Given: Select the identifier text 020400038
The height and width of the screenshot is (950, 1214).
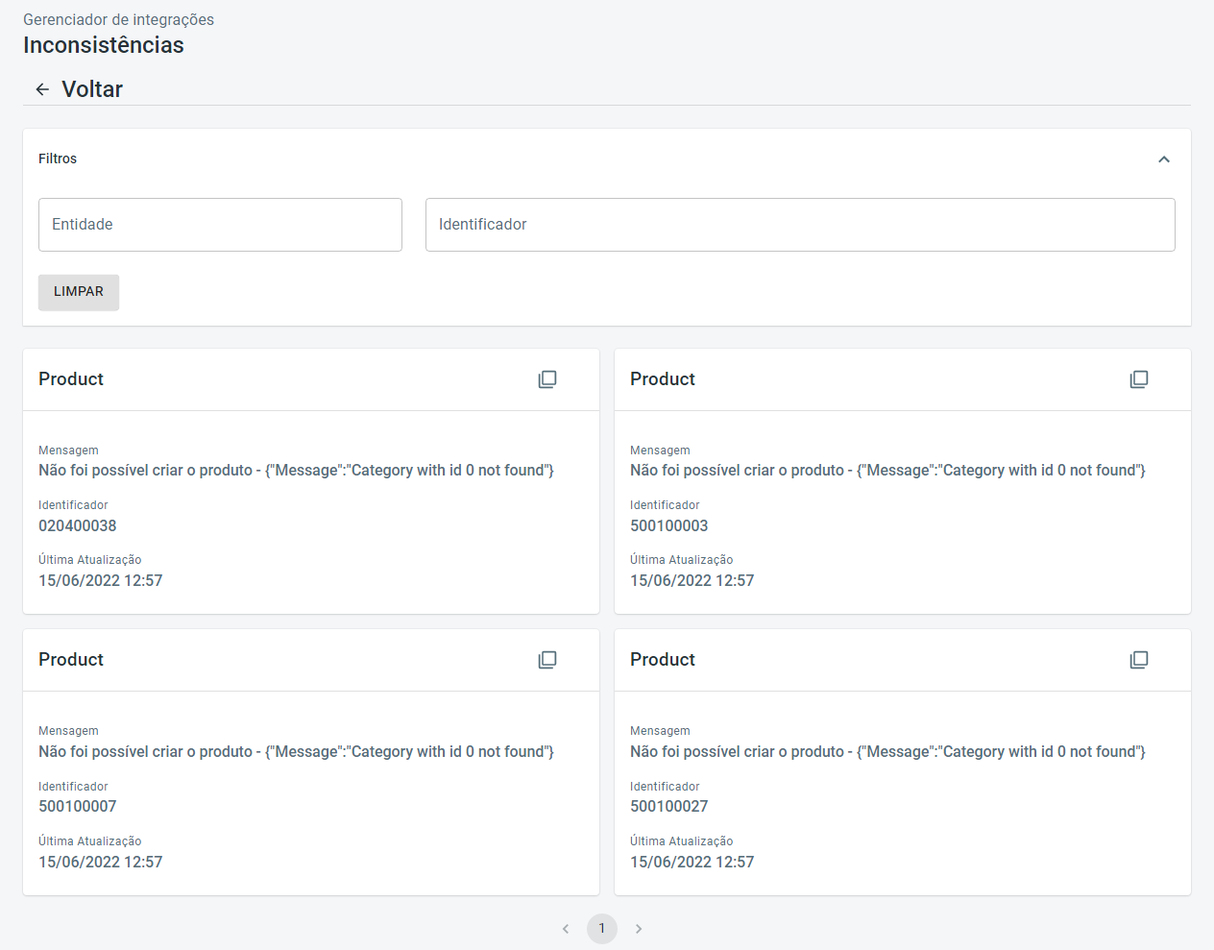Looking at the screenshot, I should pos(78,526).
